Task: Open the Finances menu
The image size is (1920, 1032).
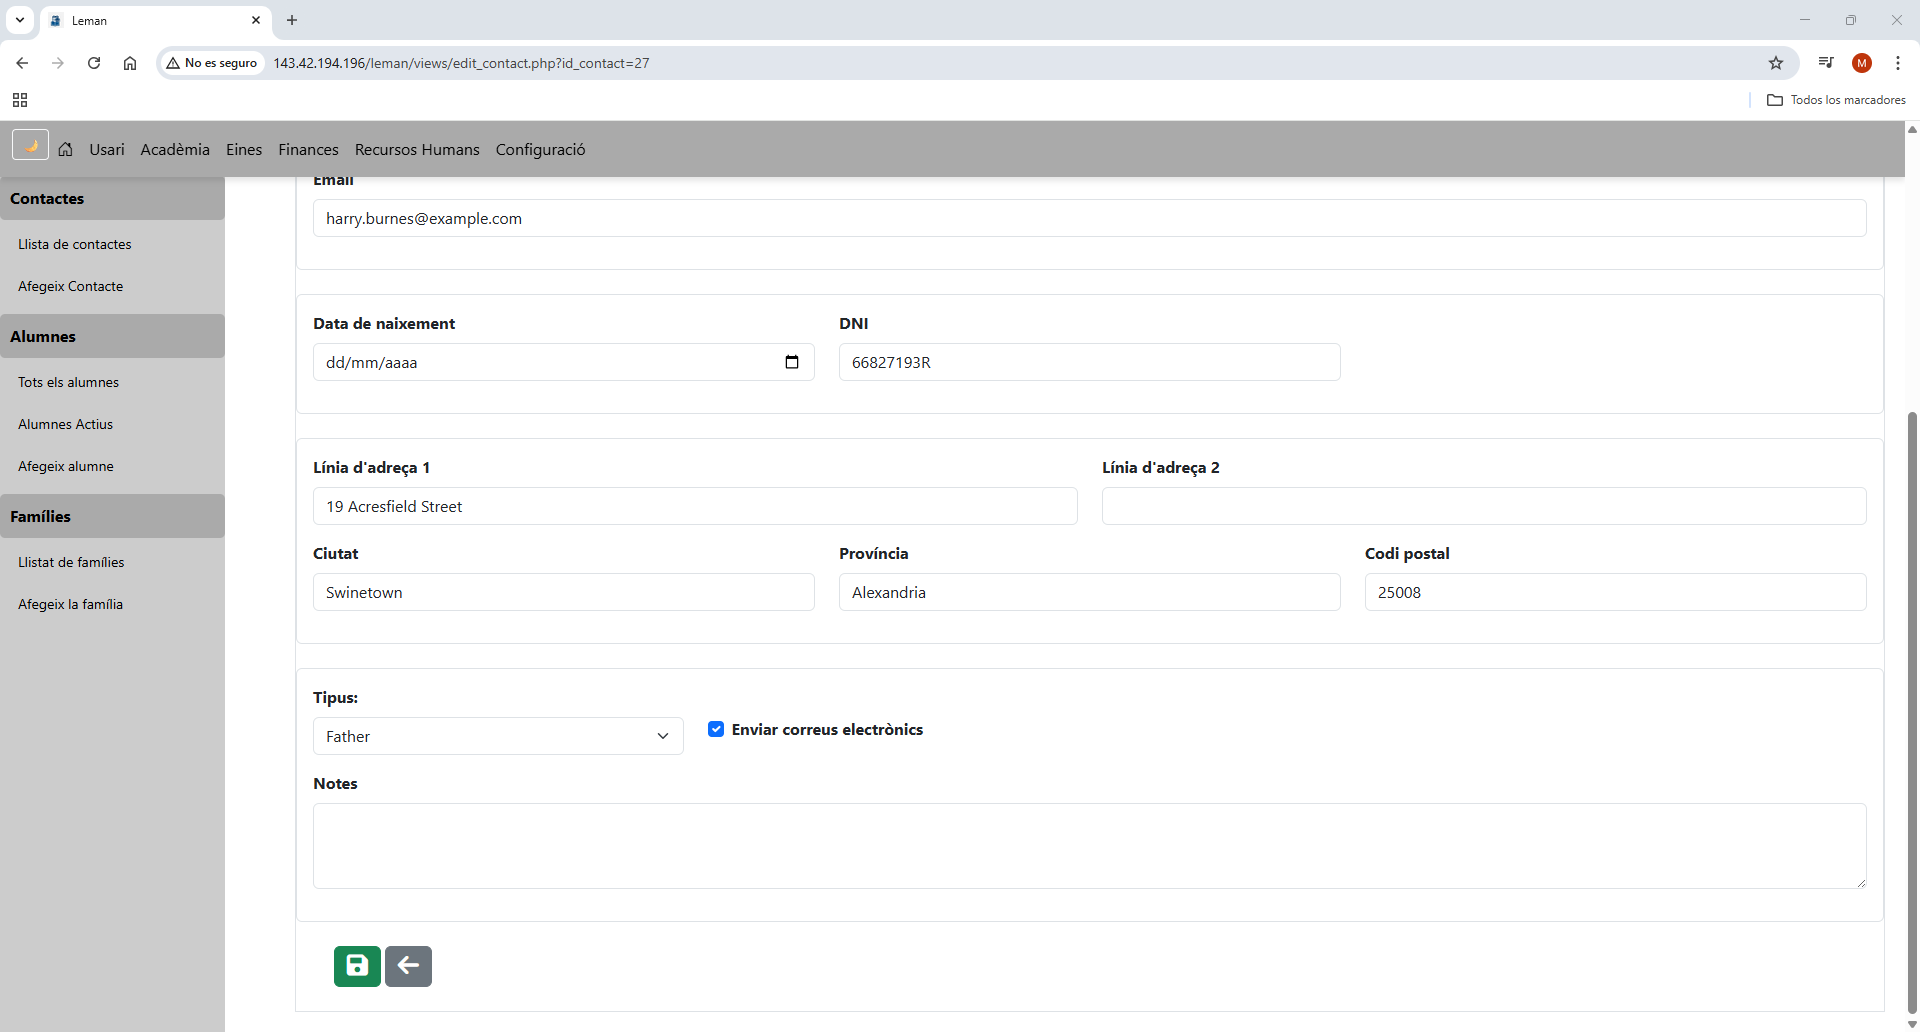Action: click(308, 149)
